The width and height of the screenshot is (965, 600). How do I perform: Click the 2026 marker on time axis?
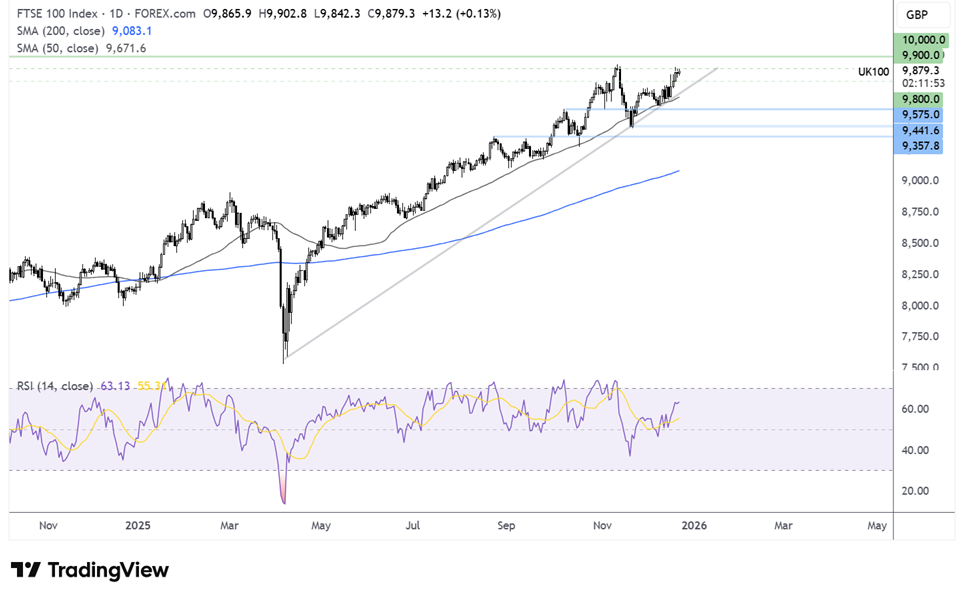coord(690,524)
